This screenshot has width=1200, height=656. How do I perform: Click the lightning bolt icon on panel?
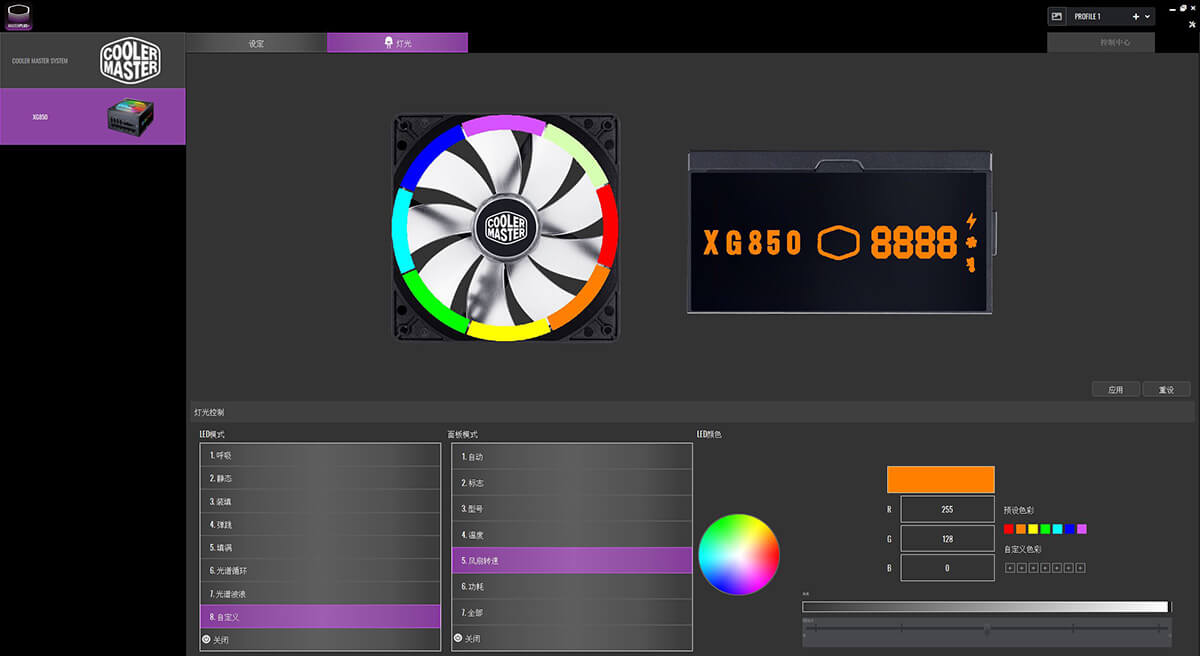click(x=970, y=221)
